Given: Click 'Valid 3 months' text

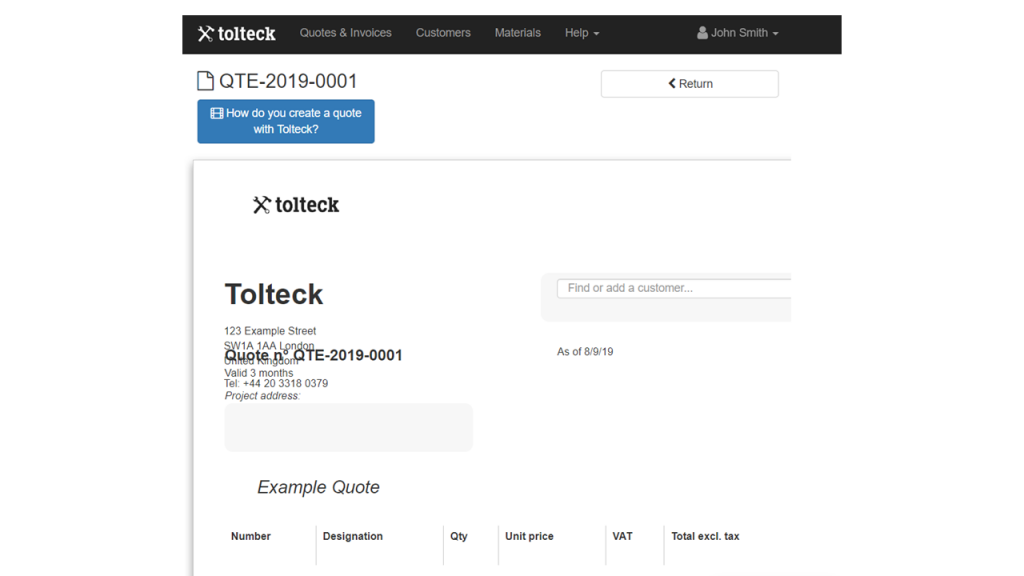Looking at the screenshot, I should click(259, 373).
